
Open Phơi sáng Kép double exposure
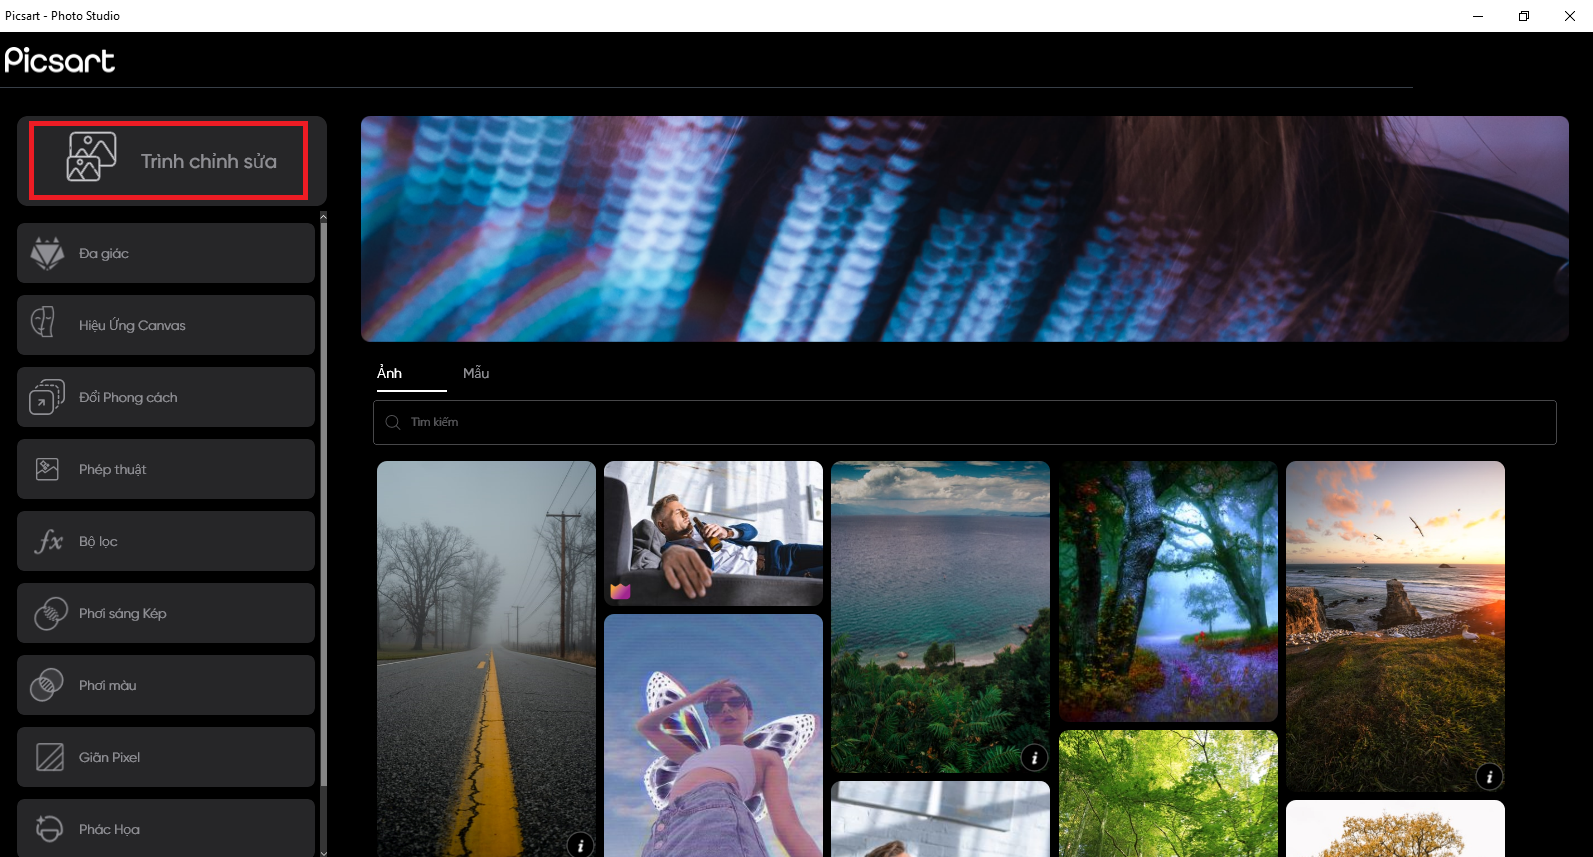tap(166, 613)
